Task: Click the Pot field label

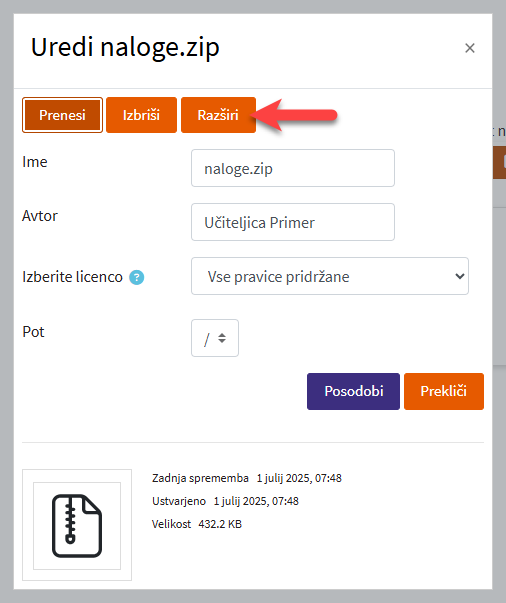Action: click(33, 331)
